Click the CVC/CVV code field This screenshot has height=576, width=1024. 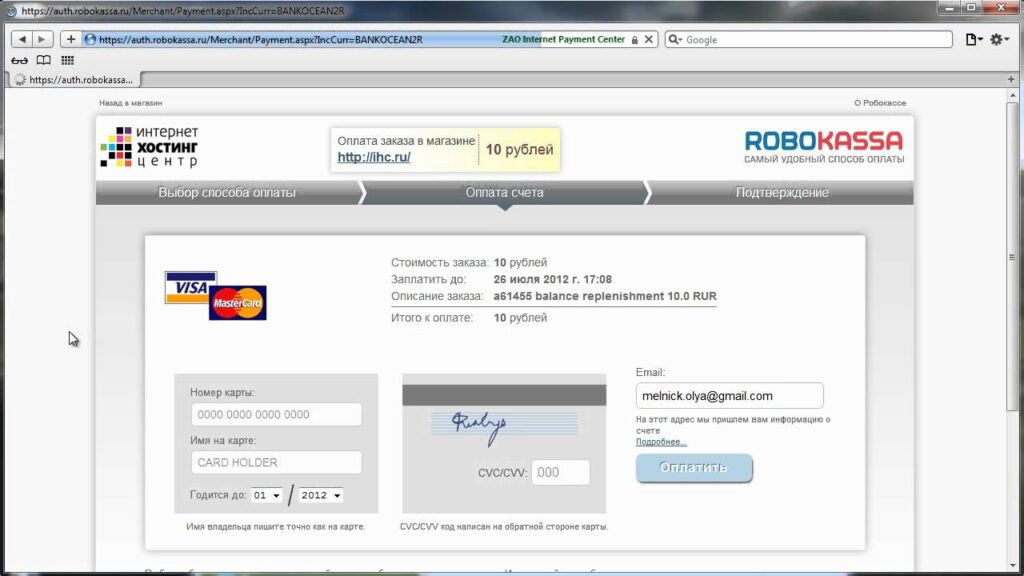(561, 472)
